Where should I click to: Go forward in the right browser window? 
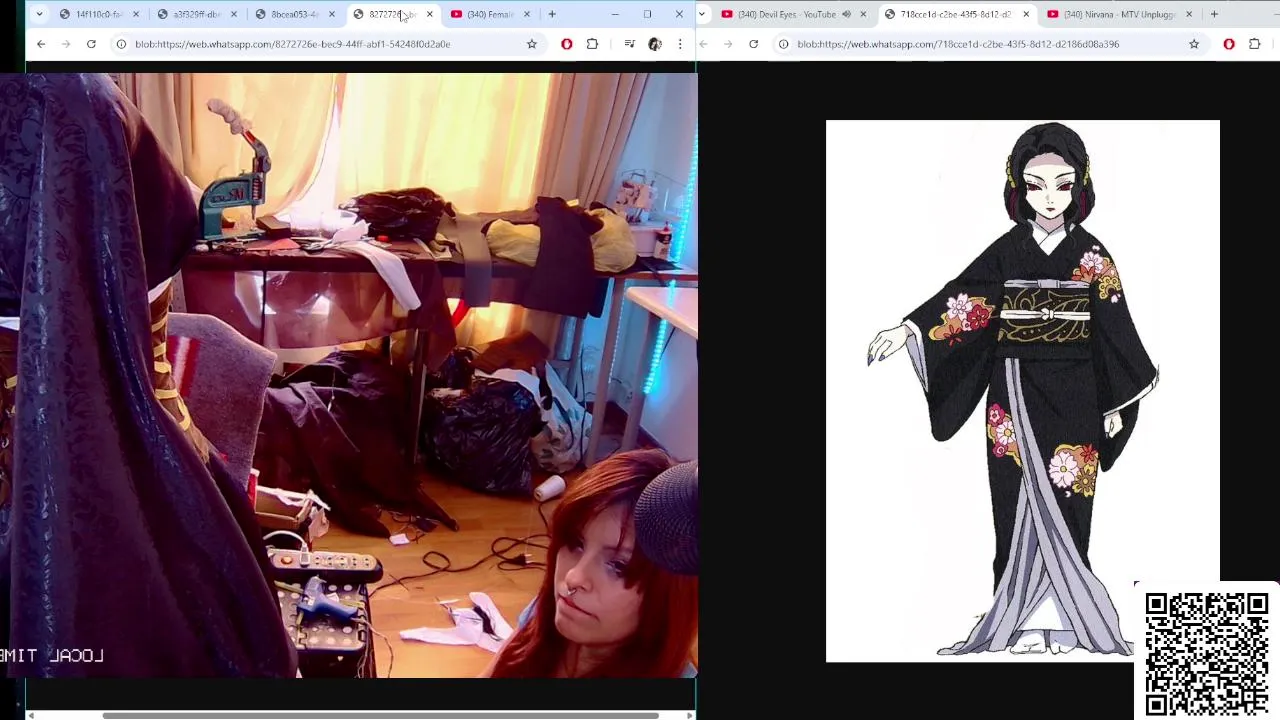pos(728,44)
